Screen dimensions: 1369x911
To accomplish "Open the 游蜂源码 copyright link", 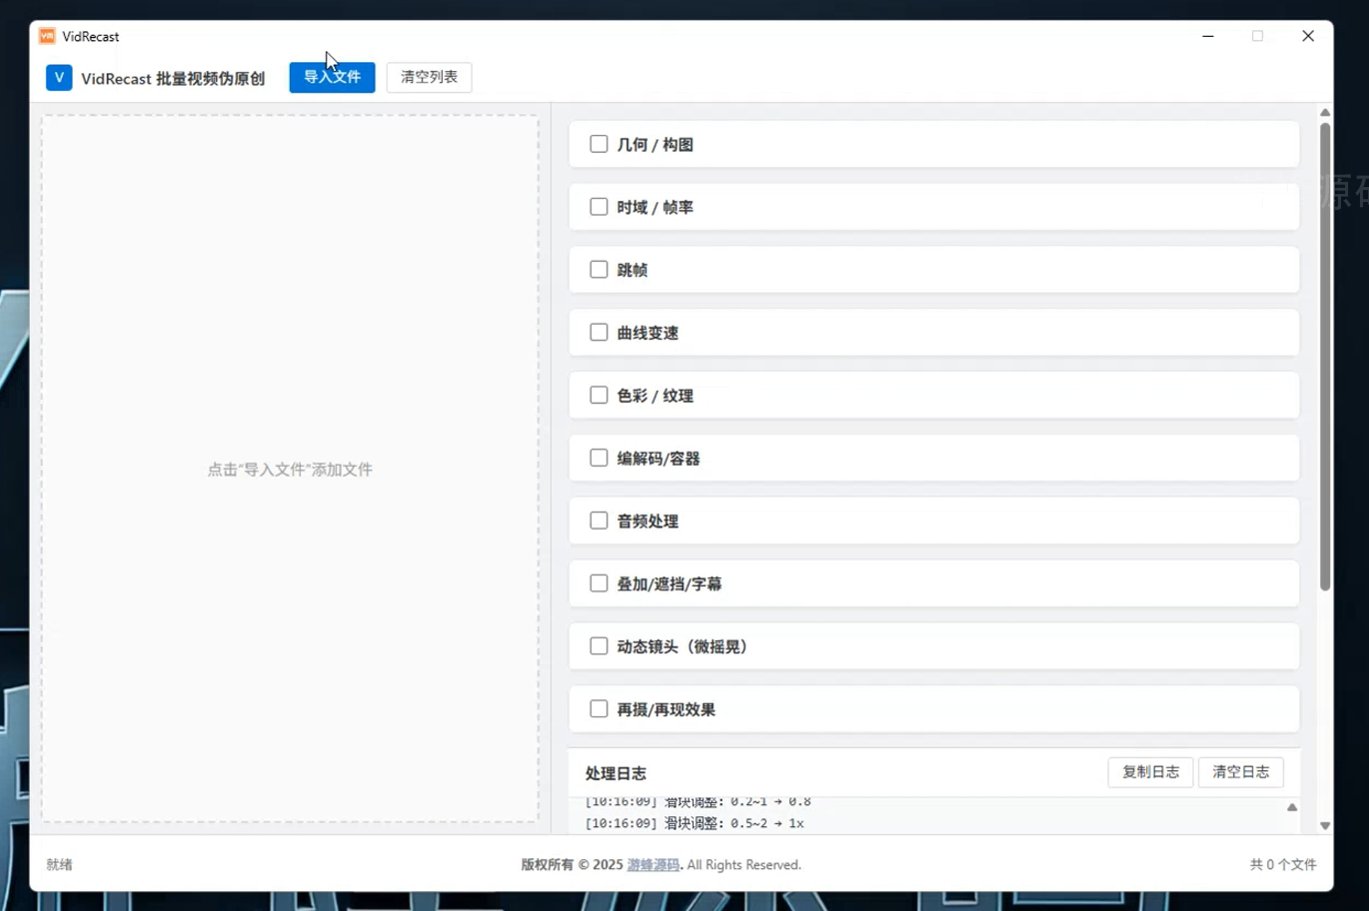I will tap(653, 864).
